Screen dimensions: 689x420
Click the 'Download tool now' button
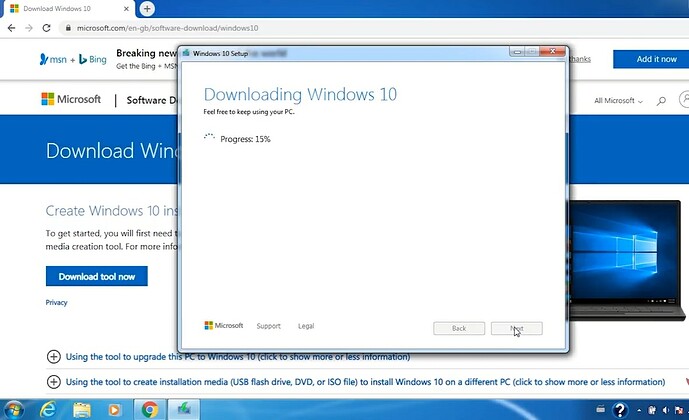point(96,276)
